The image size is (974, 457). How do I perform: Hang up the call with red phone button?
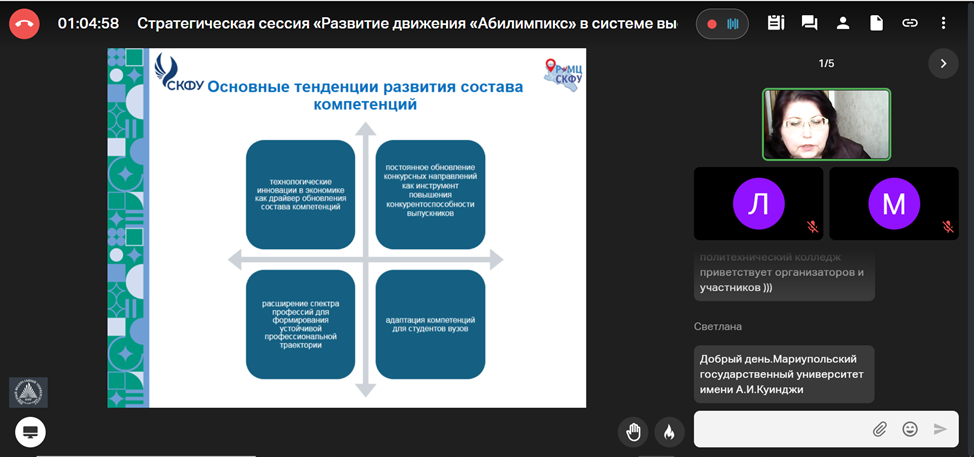coord(23,23)
